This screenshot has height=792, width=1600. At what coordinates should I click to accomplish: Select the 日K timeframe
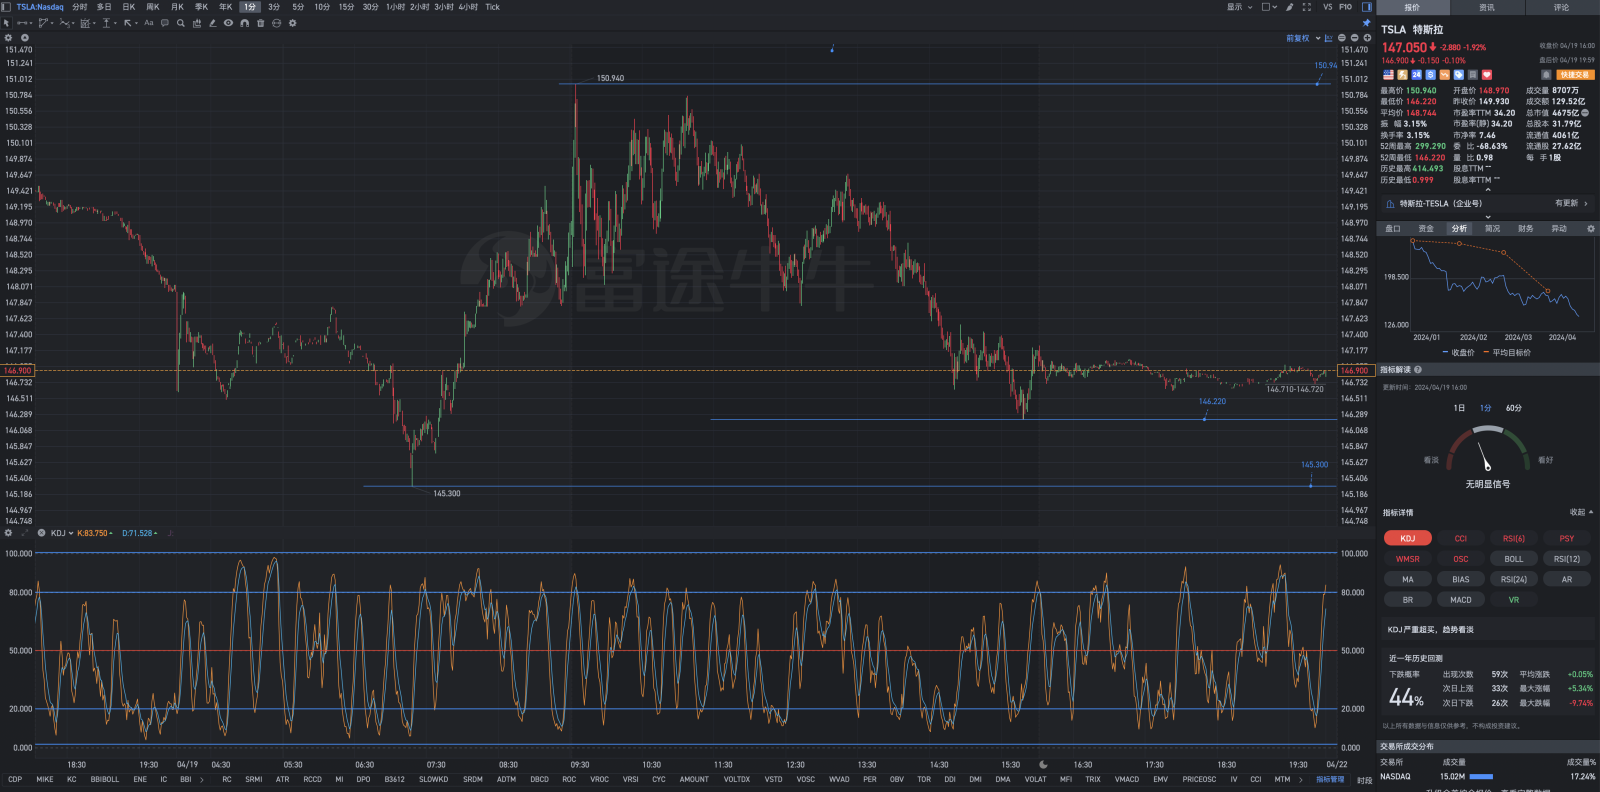tap(128, 7)
